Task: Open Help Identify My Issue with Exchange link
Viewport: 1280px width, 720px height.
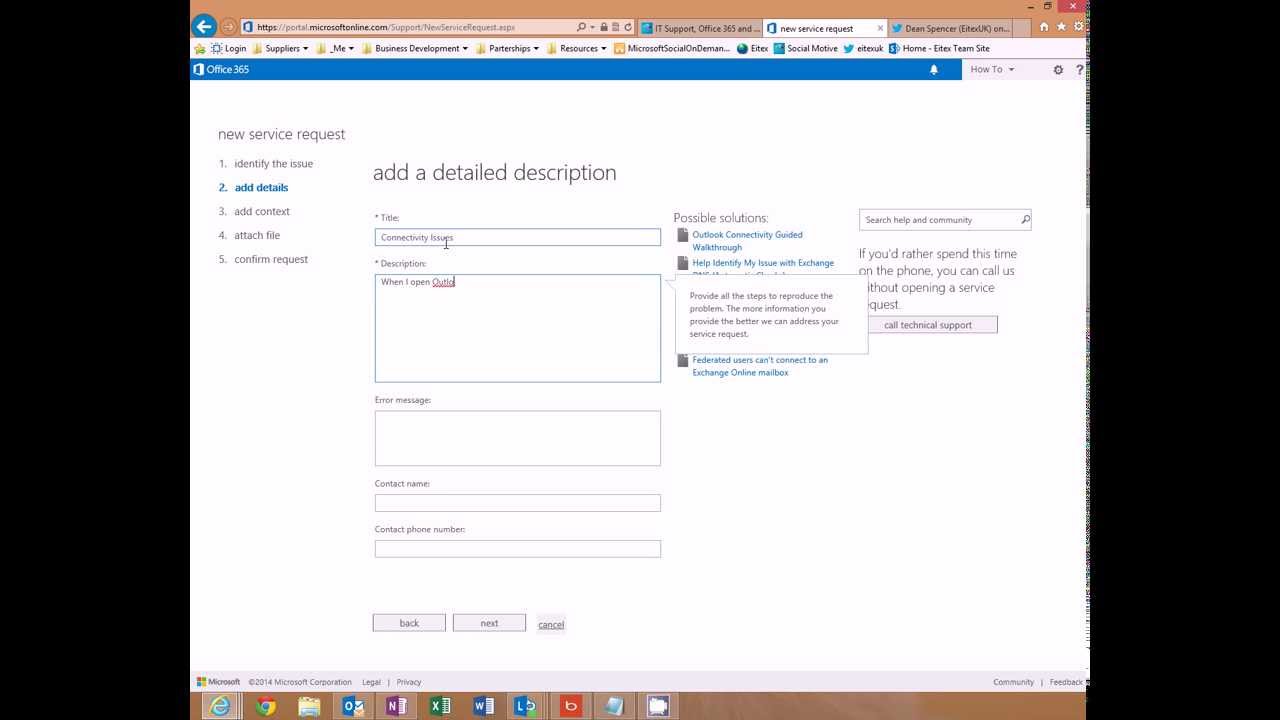Action: [763, 263]
